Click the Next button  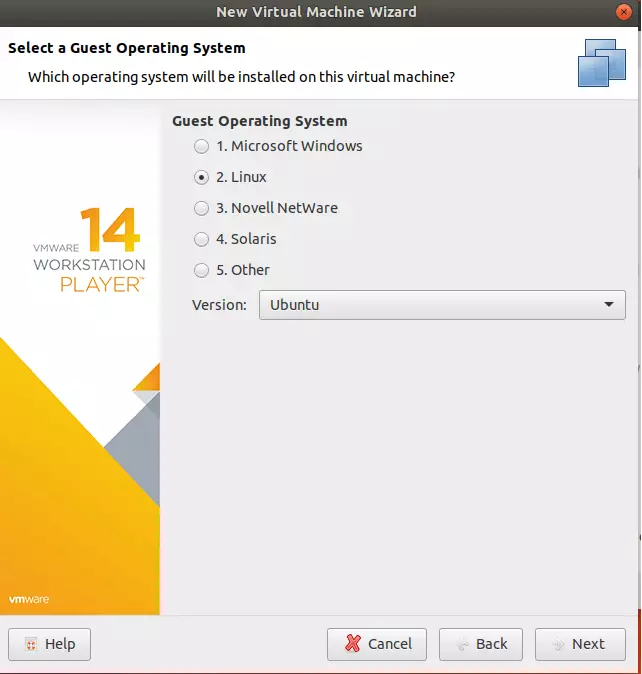point(580,644)
